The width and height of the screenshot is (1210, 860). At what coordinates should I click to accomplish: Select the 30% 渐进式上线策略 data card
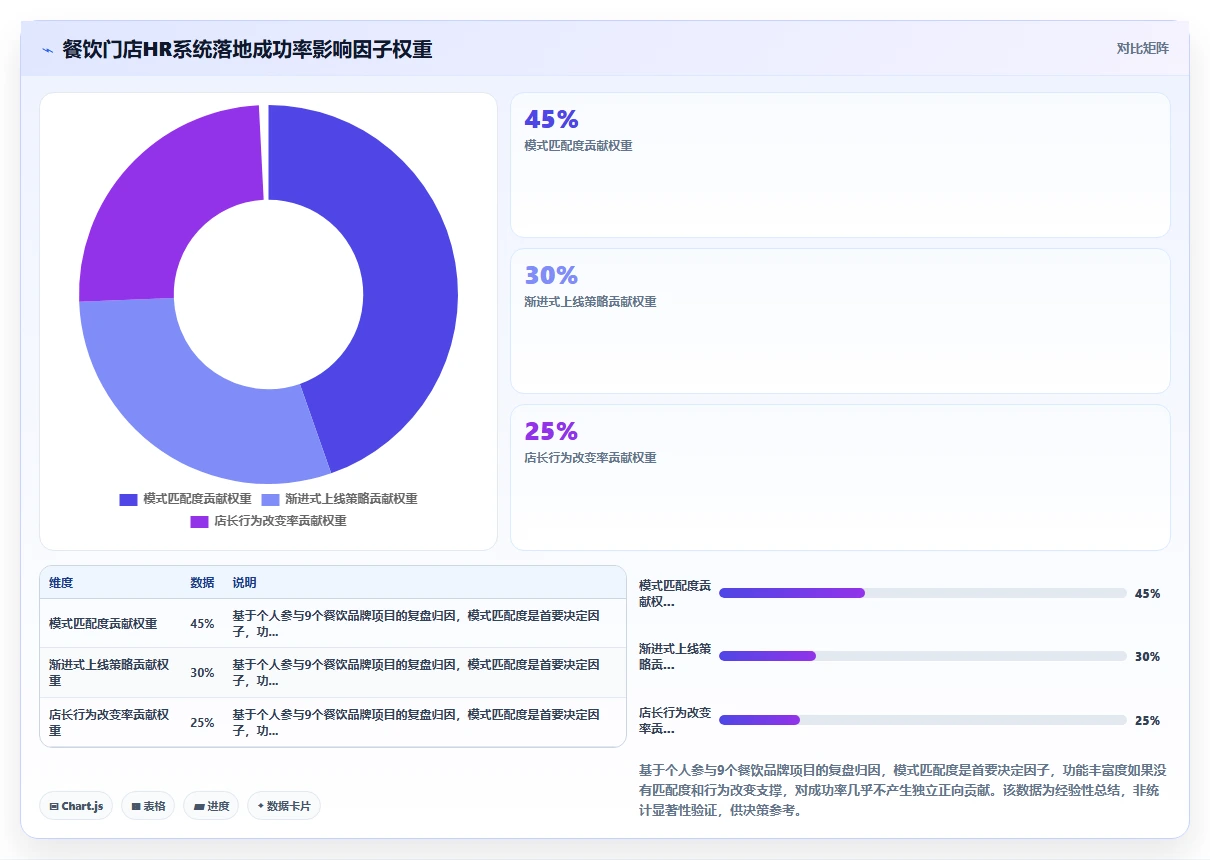click(840, 321)
